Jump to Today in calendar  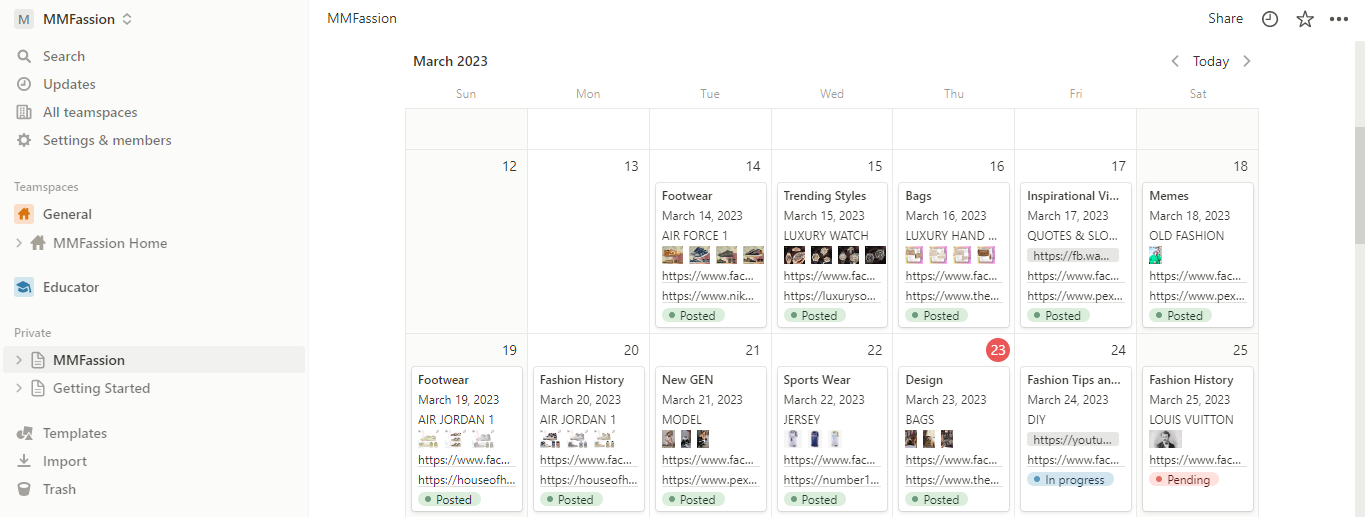pos(1210,61)
